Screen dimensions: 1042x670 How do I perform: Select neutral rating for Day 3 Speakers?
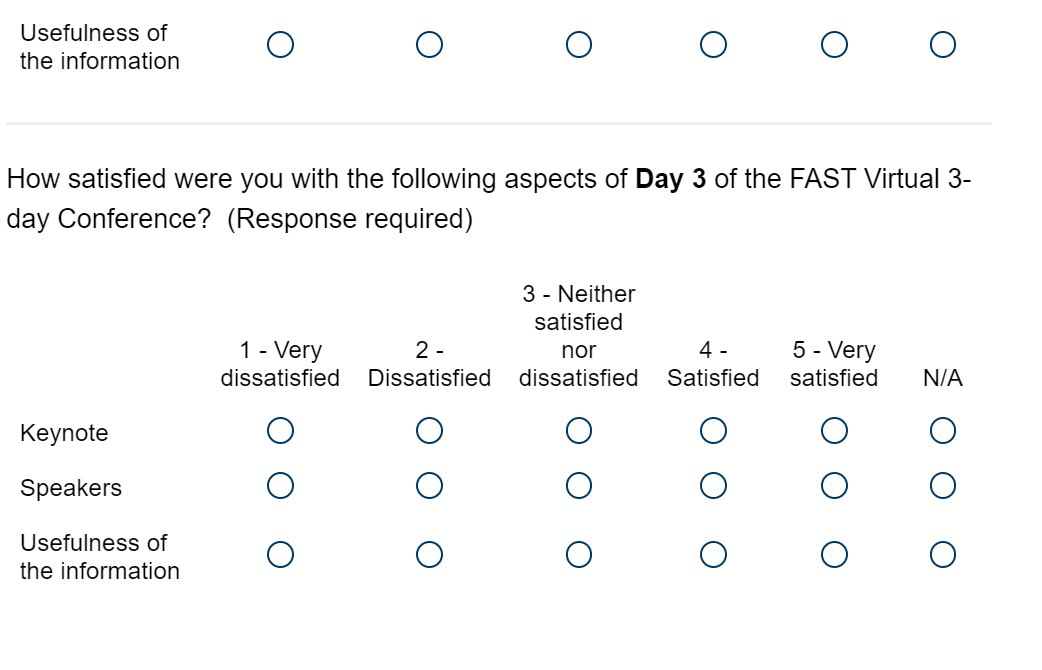(x=578, y=486)
